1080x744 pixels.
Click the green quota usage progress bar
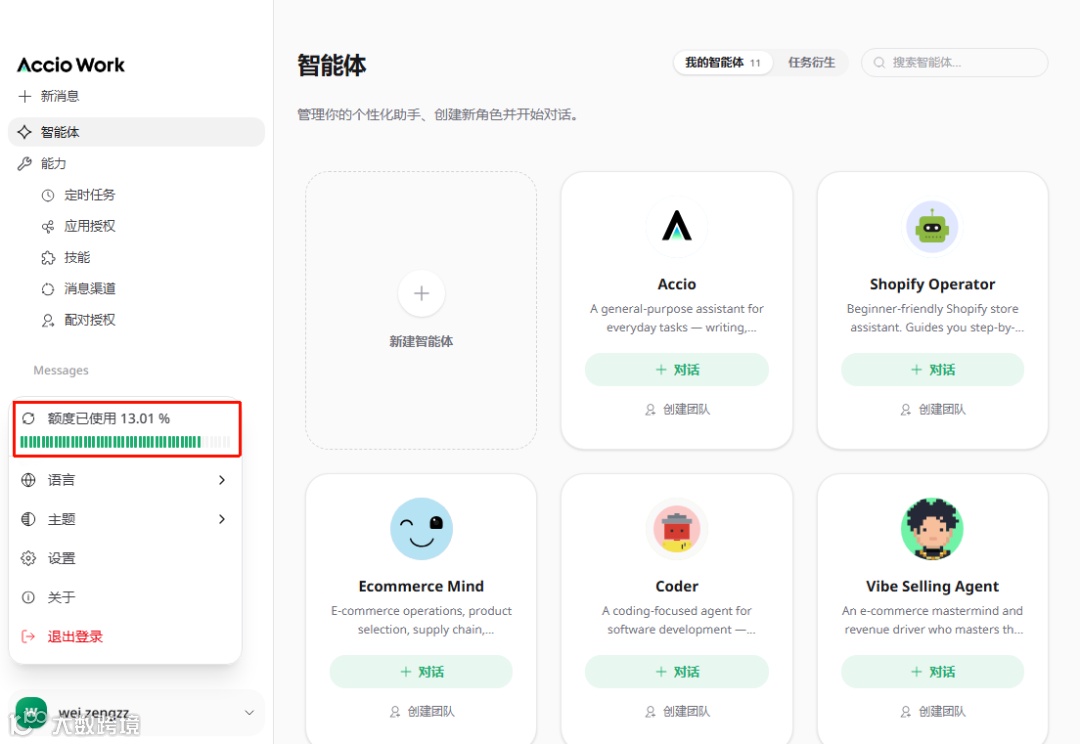pos(125,442)
